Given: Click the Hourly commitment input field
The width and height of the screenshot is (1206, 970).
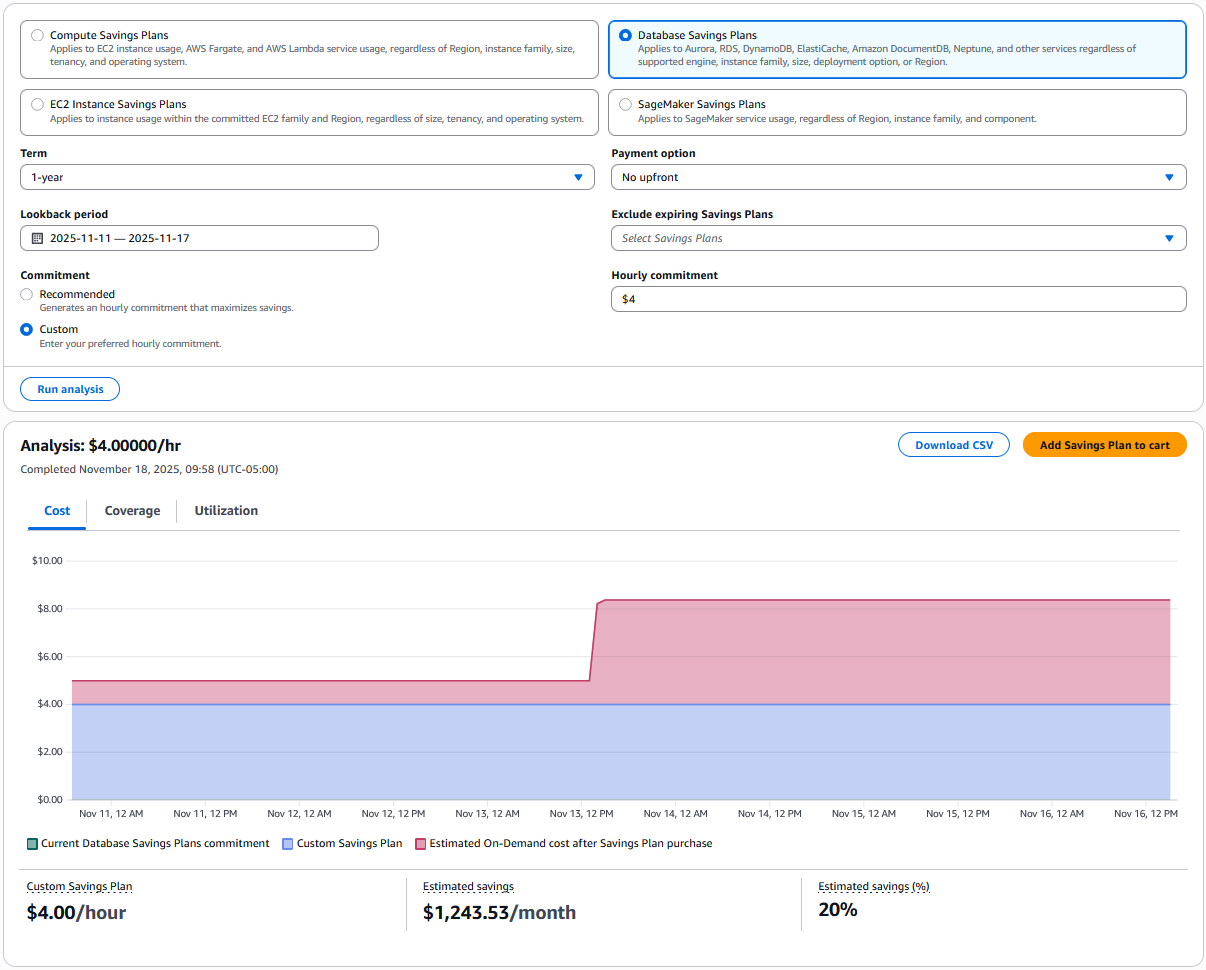Looking at the screenshot, I should point(898,298).
